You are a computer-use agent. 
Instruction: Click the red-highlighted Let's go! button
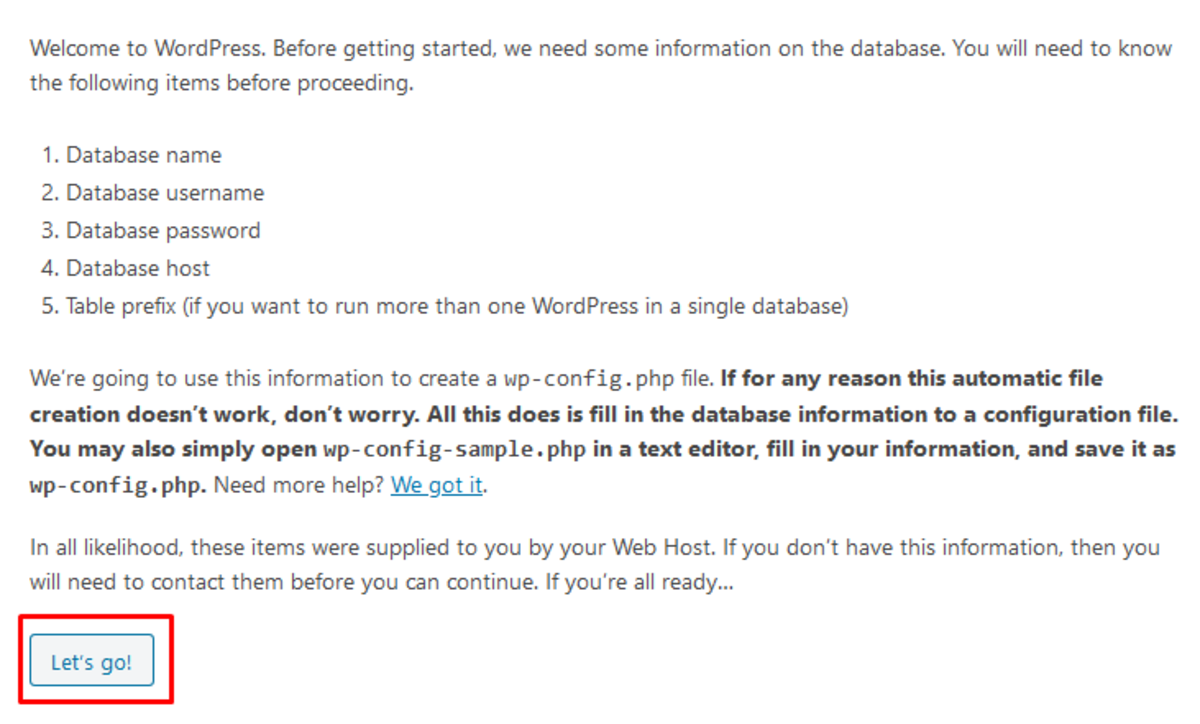[91, 660]
